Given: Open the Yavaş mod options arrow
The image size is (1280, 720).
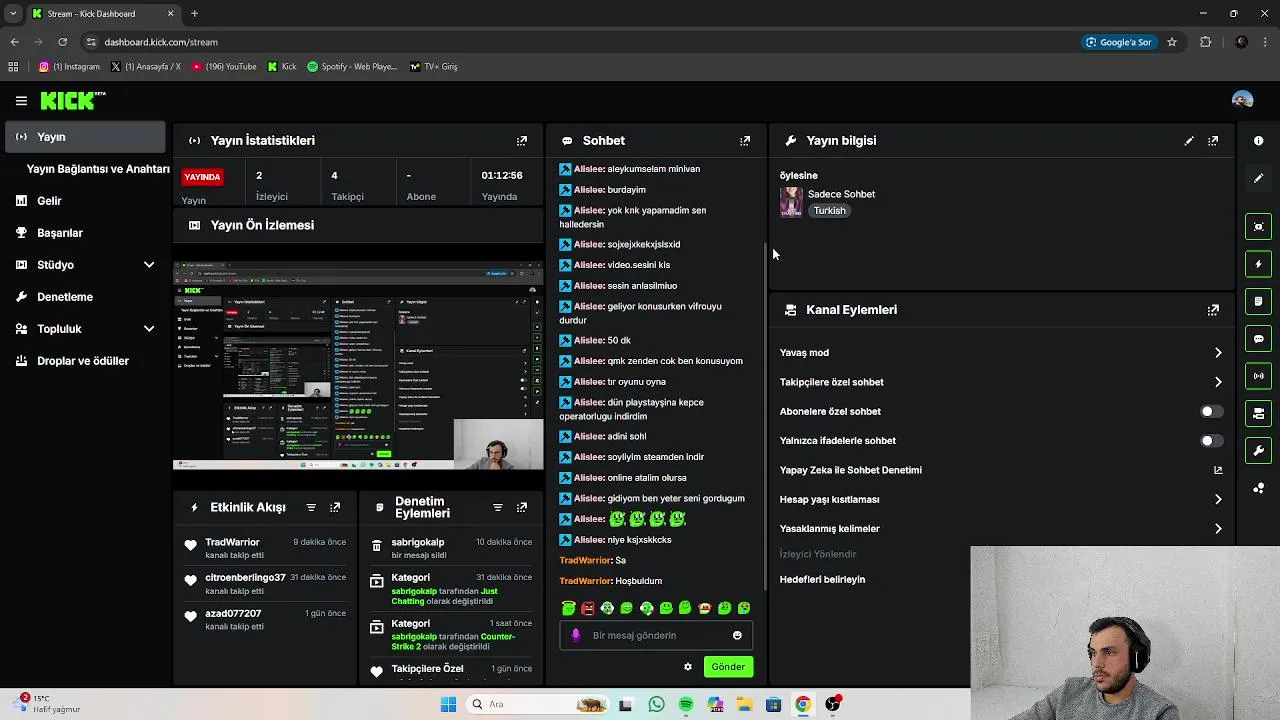Looking at the screenshot, I should point(1218,353).
